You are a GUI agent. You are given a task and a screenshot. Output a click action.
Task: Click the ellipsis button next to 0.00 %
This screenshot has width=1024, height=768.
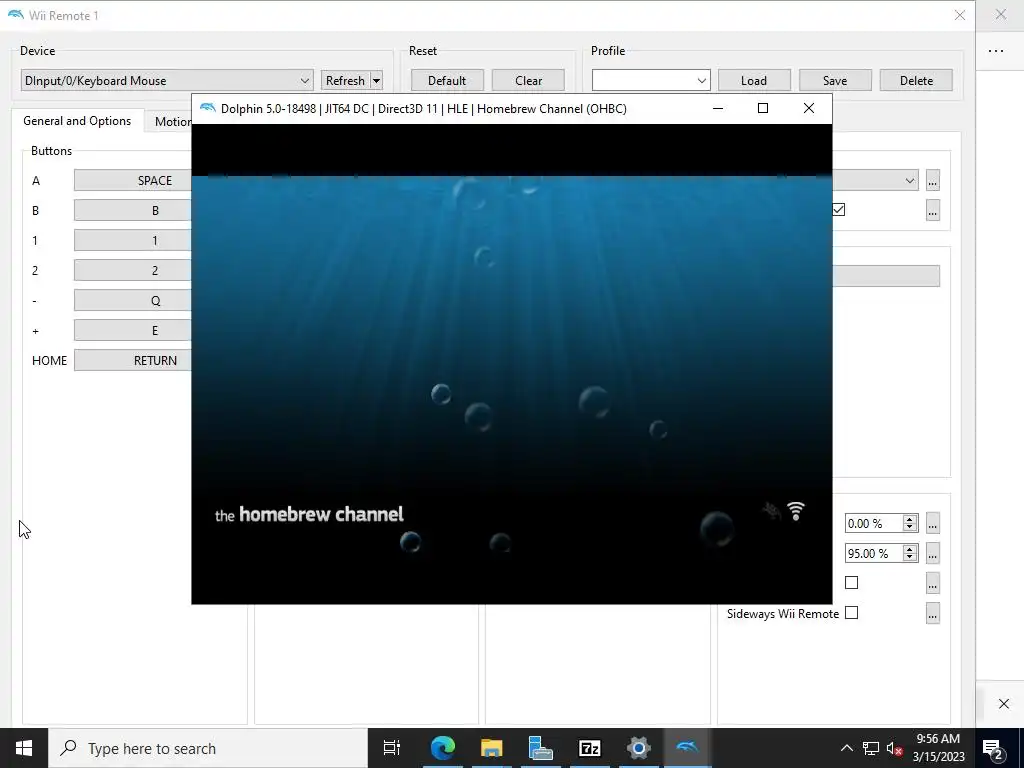(933, 523)
